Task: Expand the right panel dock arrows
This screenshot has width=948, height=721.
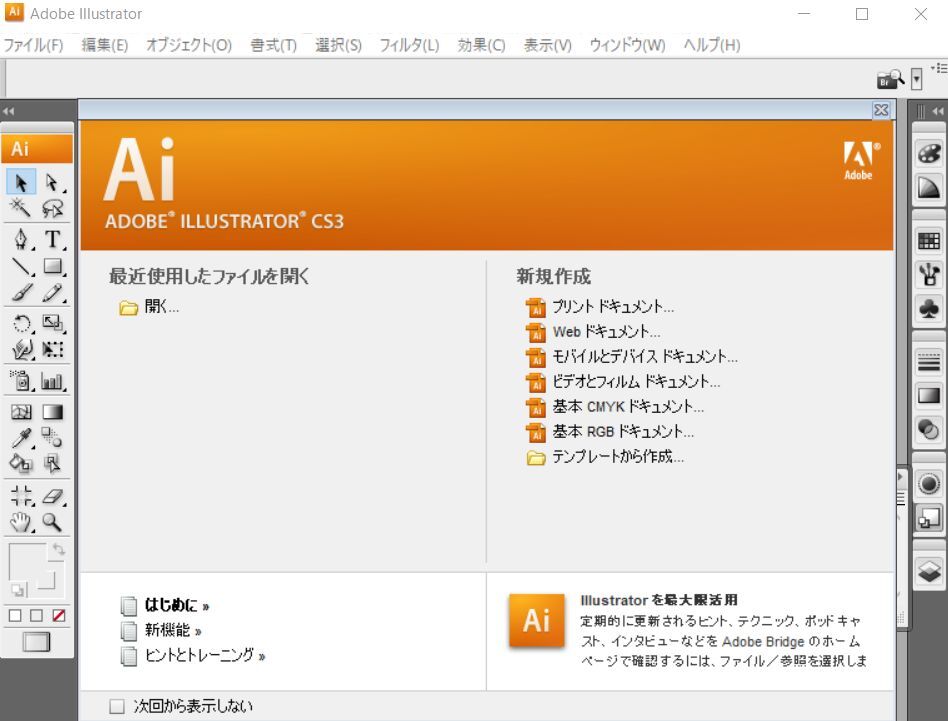Action: pos(938,111)
